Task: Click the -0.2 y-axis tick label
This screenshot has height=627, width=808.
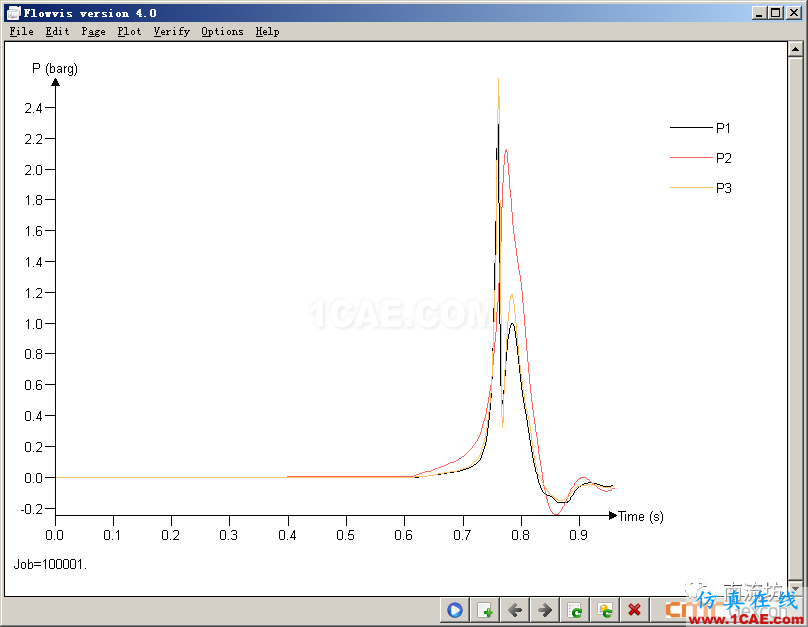Action: click(x=31, y=509)
